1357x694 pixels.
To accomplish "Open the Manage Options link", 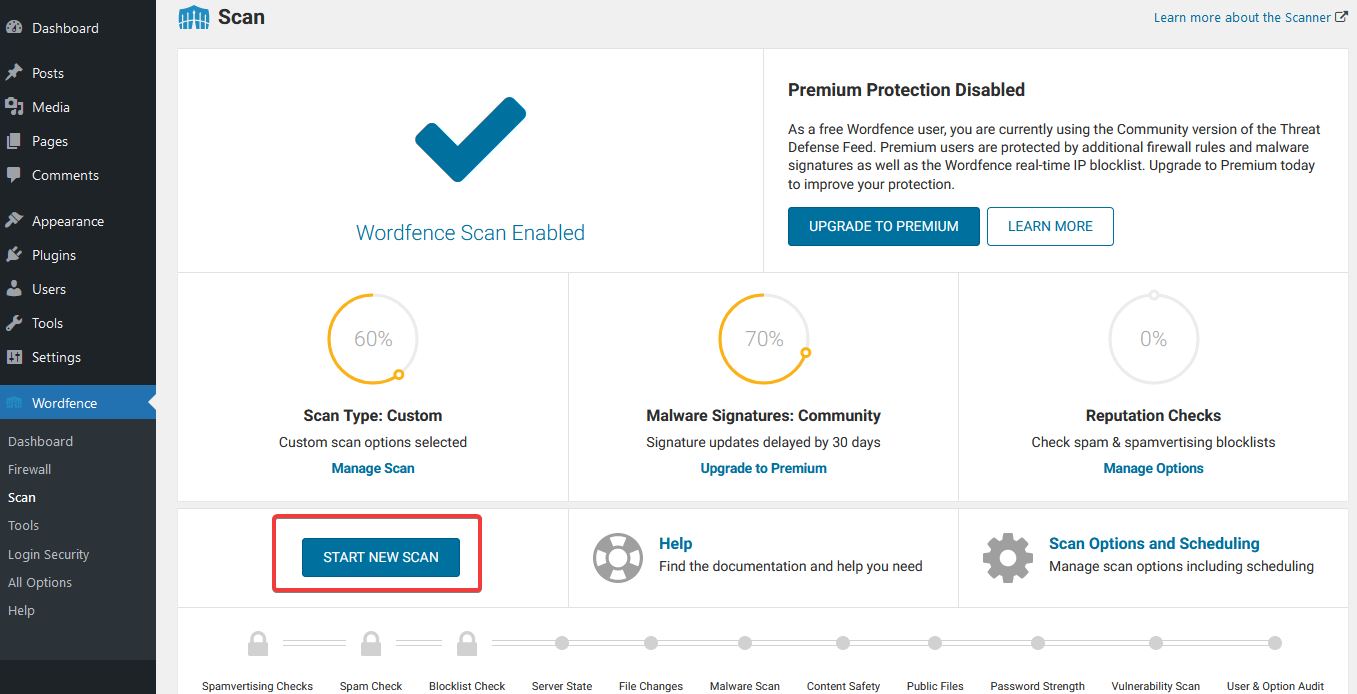I will pyautogui.click(x=1153, y=468).
